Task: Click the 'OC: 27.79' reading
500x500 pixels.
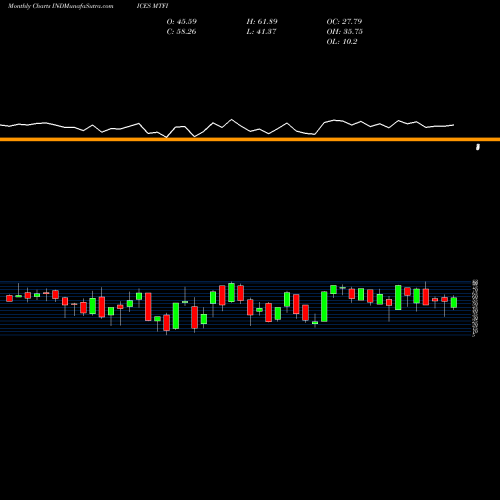Action: [x=344, y=22]
